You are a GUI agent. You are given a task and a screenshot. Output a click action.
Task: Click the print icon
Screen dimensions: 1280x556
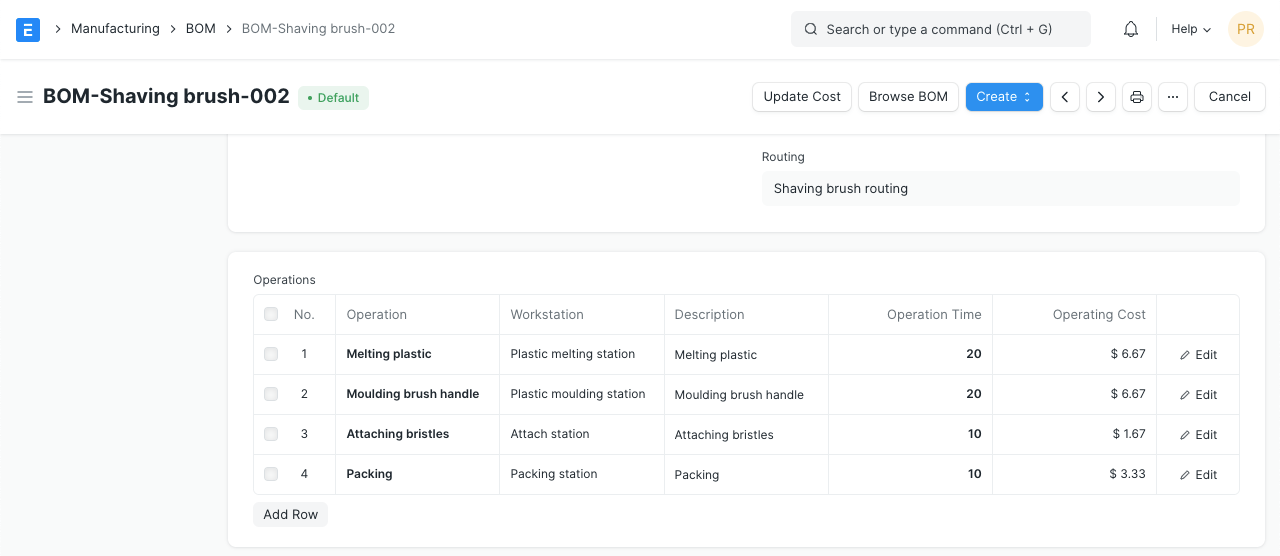pyautogui.click(x=1137, y=97)
